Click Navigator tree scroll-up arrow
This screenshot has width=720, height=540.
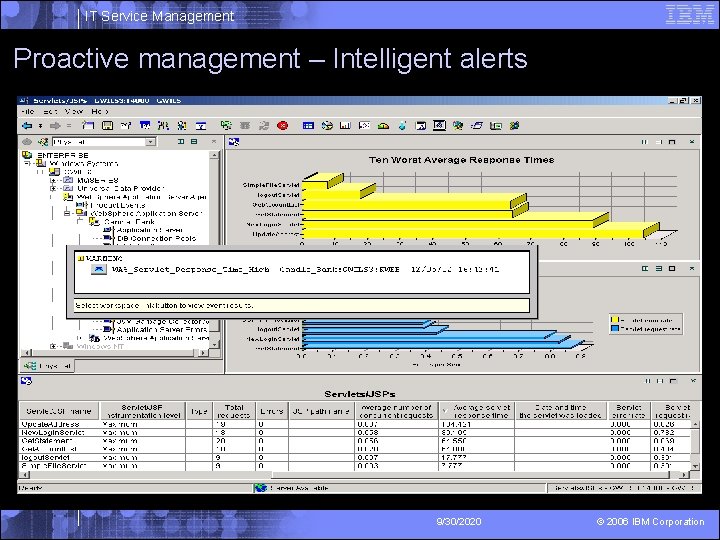[214, 155]
